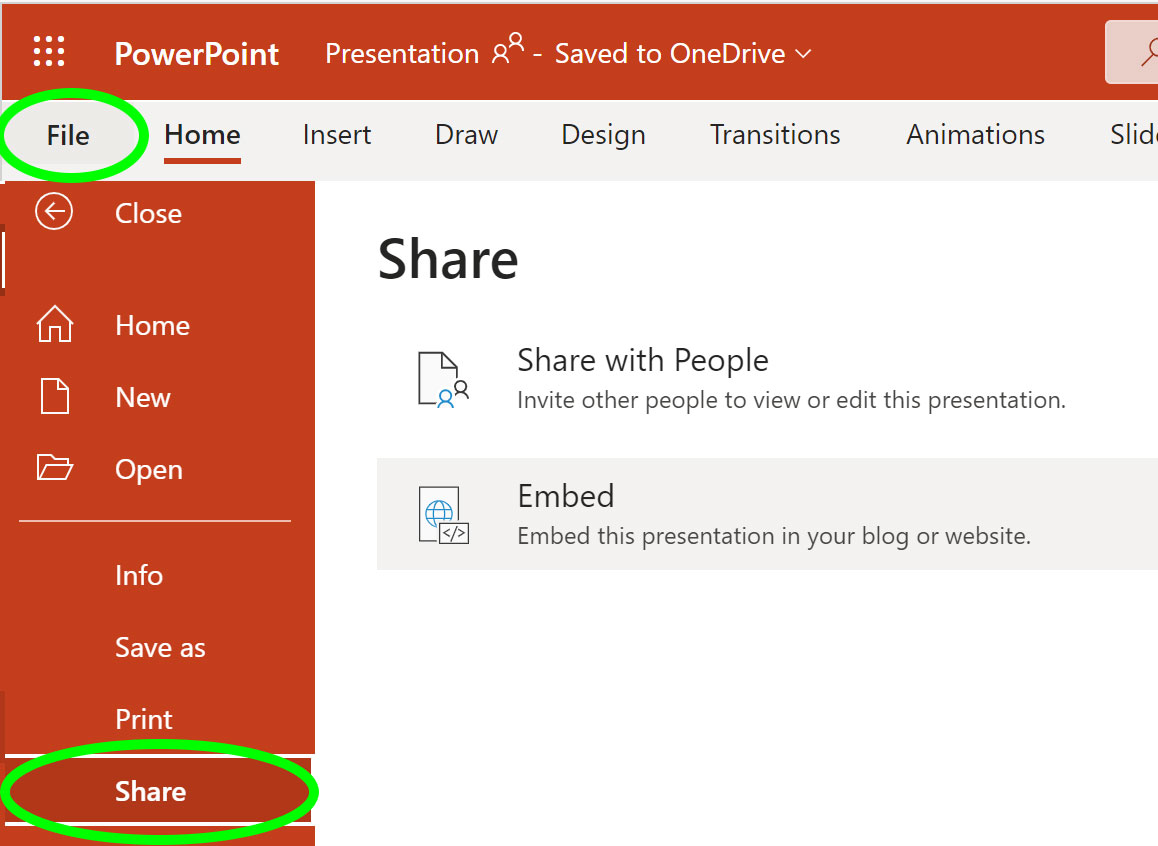Click the Share page heading

pyautogui.click(x=448, y=259)
